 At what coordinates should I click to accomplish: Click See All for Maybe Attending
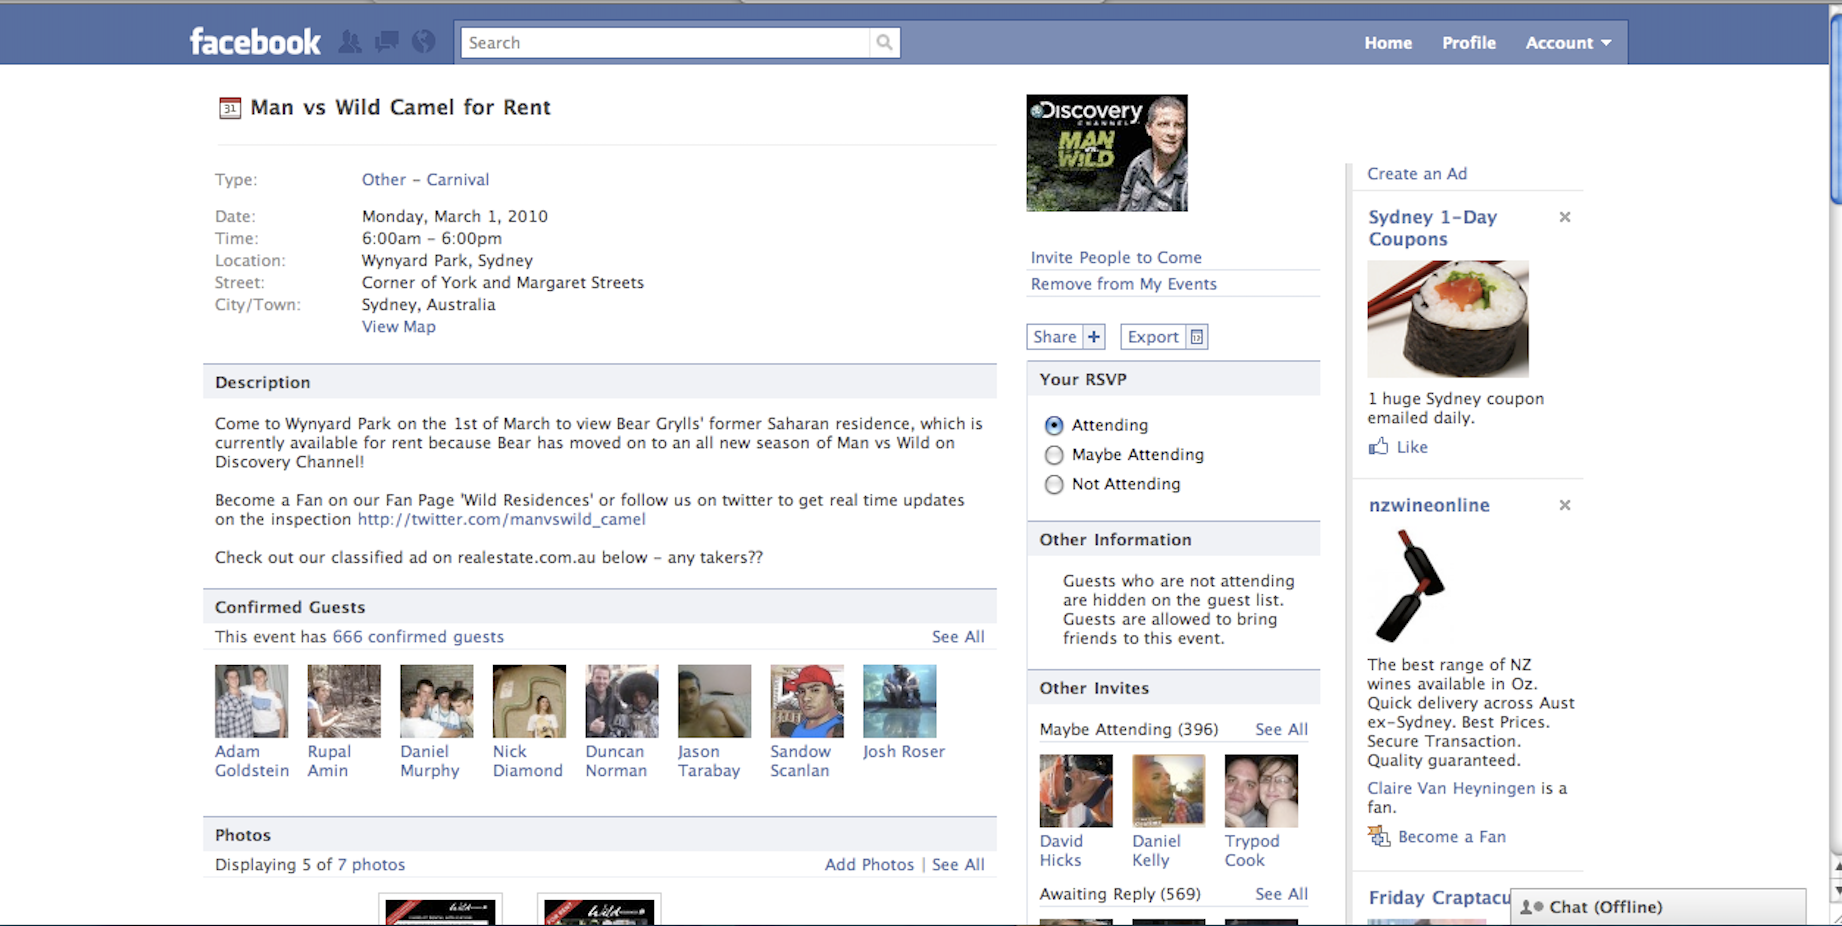coord(1281,730)
